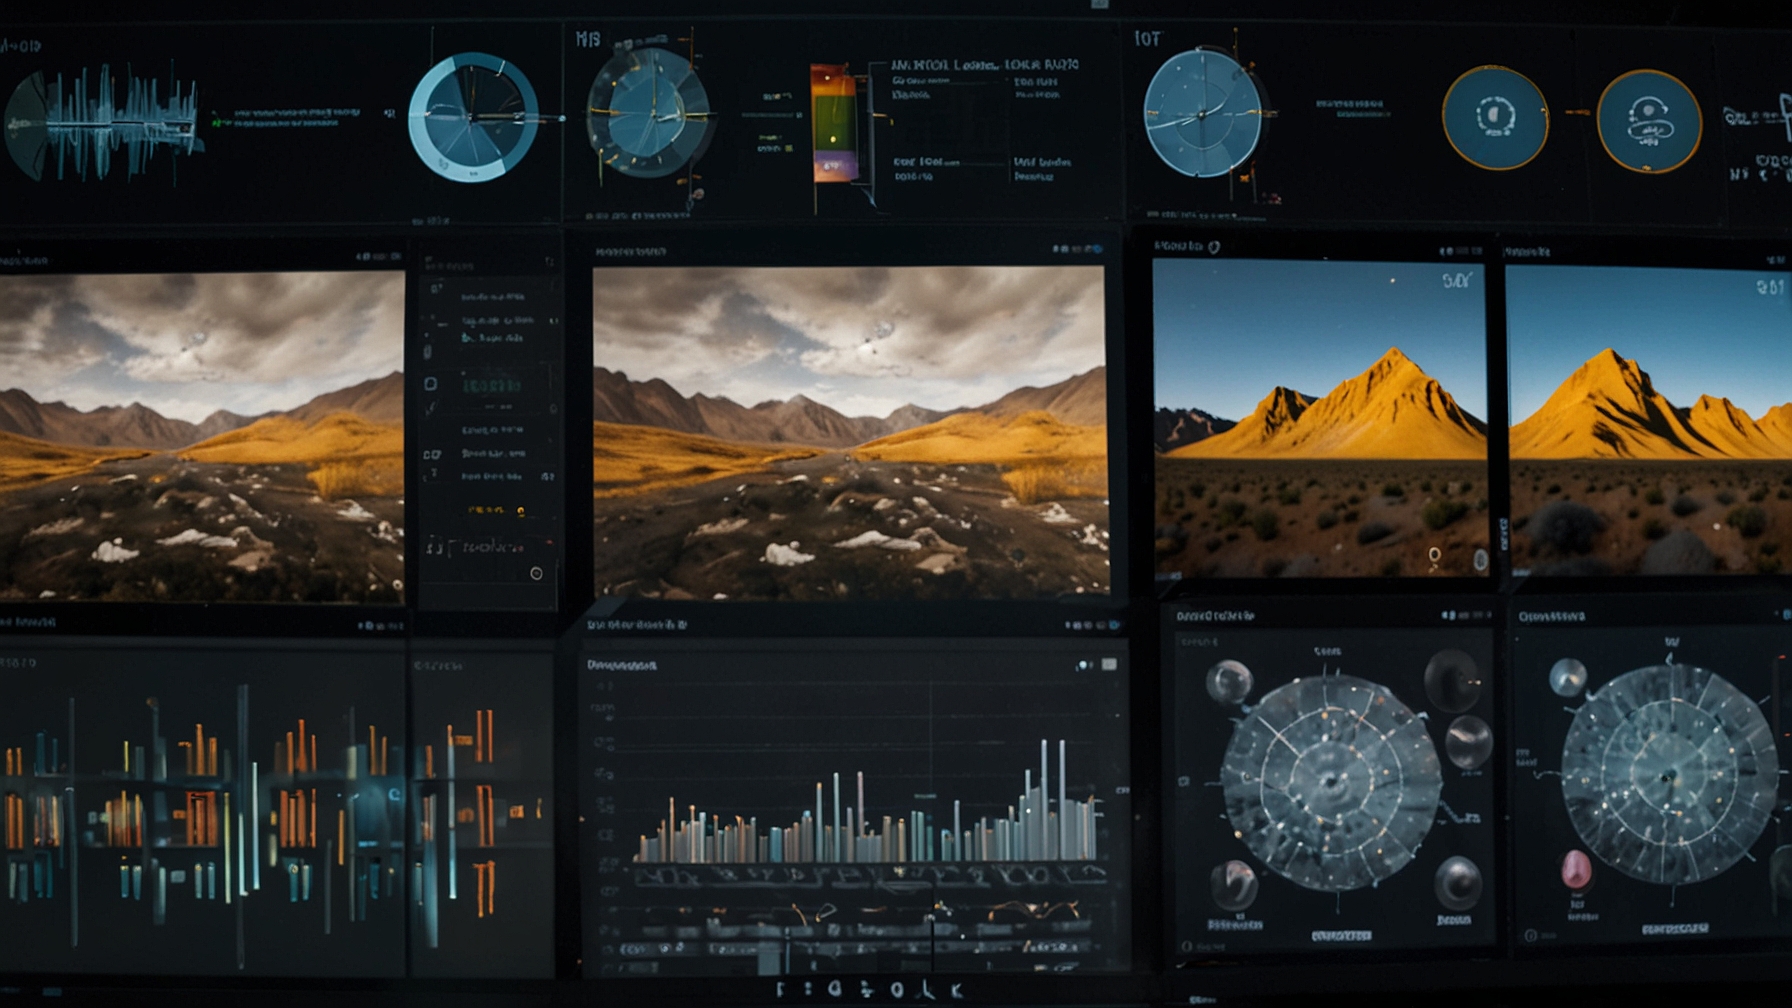Select the camera shutter icon in the sidebar
This screenshot has width=1792, height=1008.
(x=536, y=573)
